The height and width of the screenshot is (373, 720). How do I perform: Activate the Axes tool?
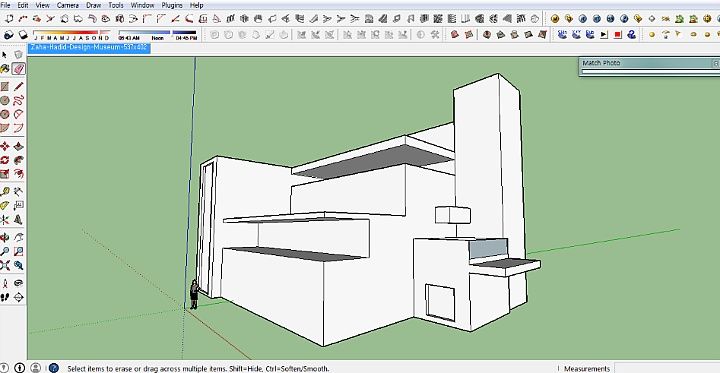[5, 219]
